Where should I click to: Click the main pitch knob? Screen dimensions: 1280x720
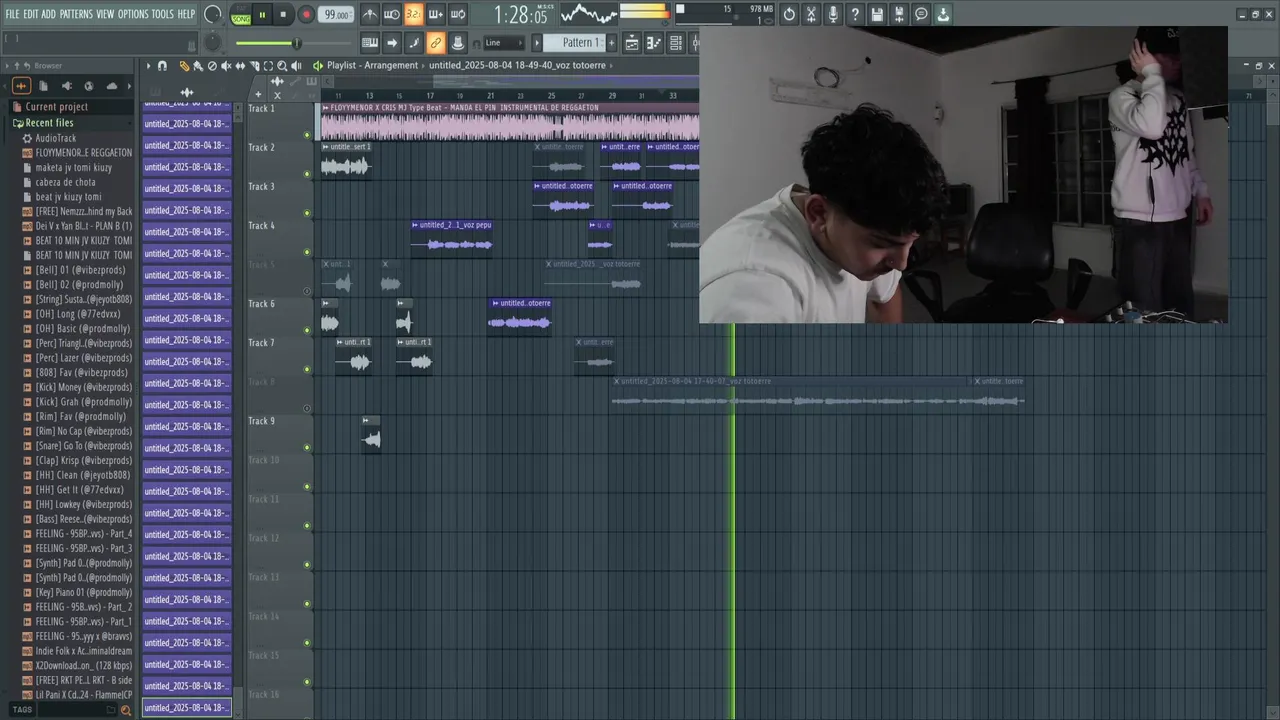click(x=213, y=43)
